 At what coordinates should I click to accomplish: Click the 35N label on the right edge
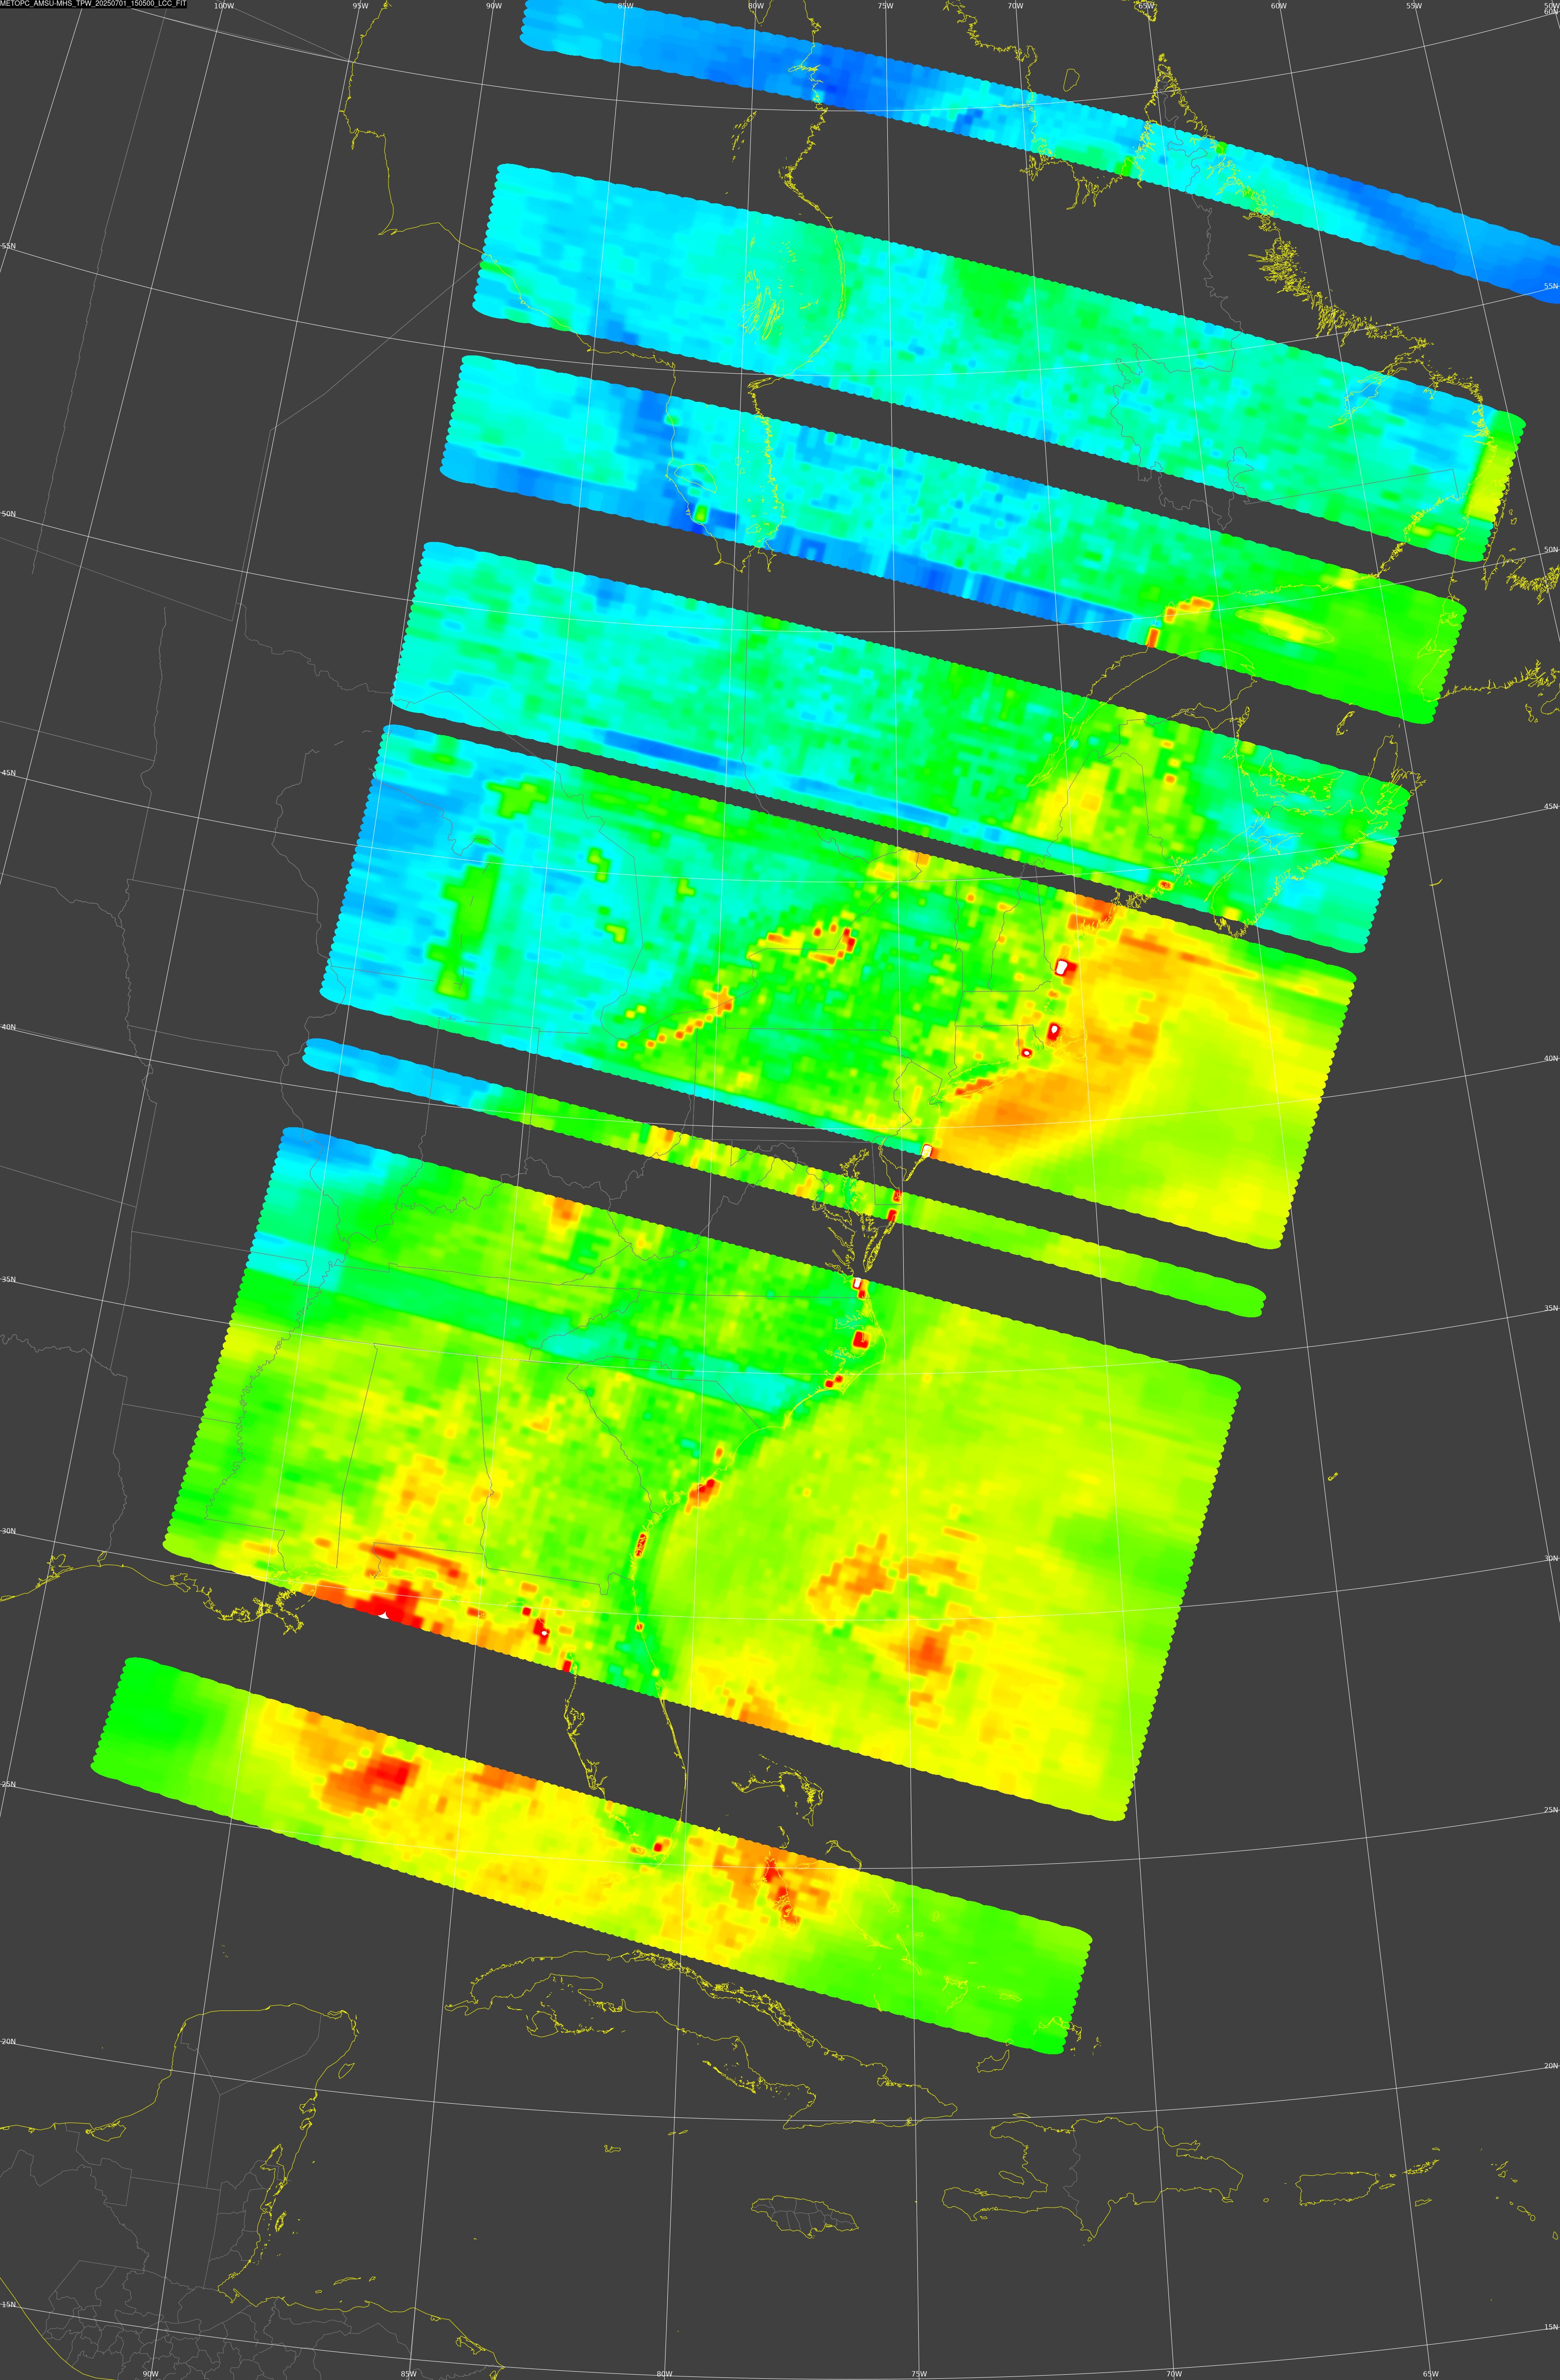coord(1551,1309)
